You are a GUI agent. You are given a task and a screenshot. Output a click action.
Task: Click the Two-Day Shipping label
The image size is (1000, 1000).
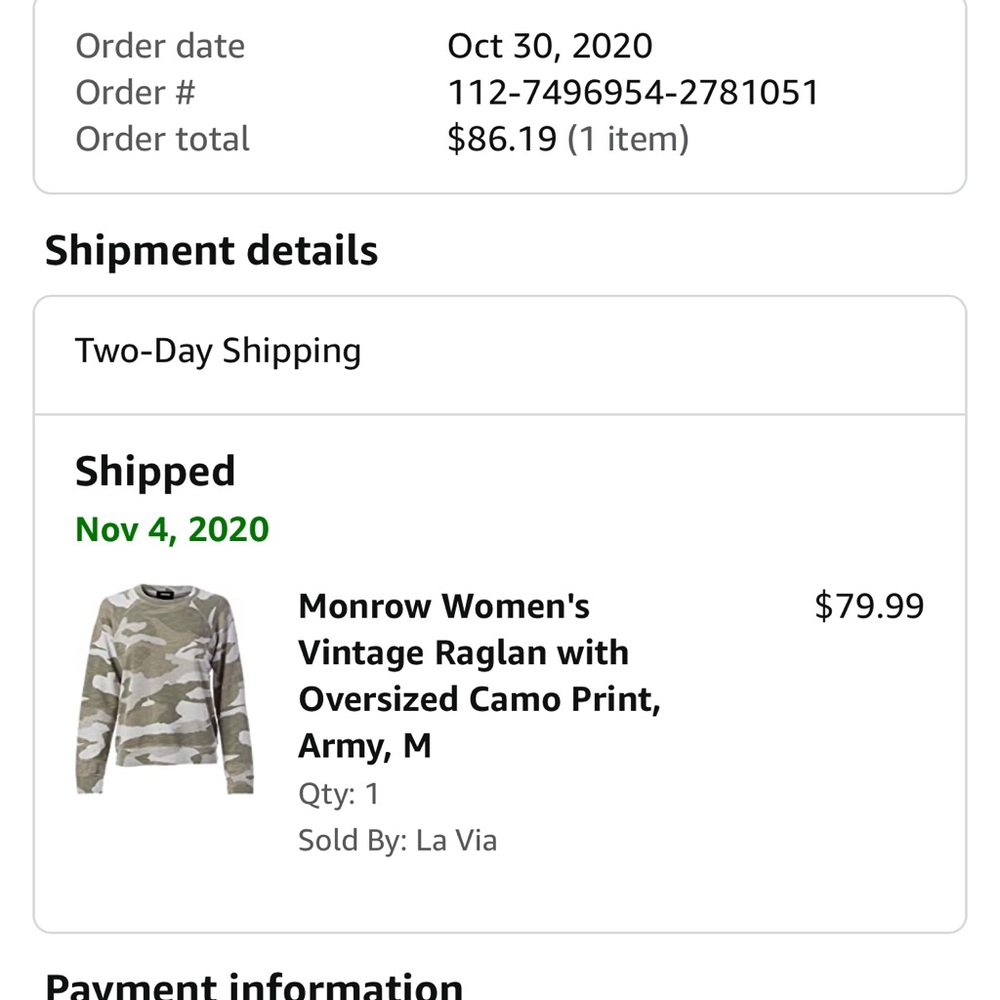point(218,351)
